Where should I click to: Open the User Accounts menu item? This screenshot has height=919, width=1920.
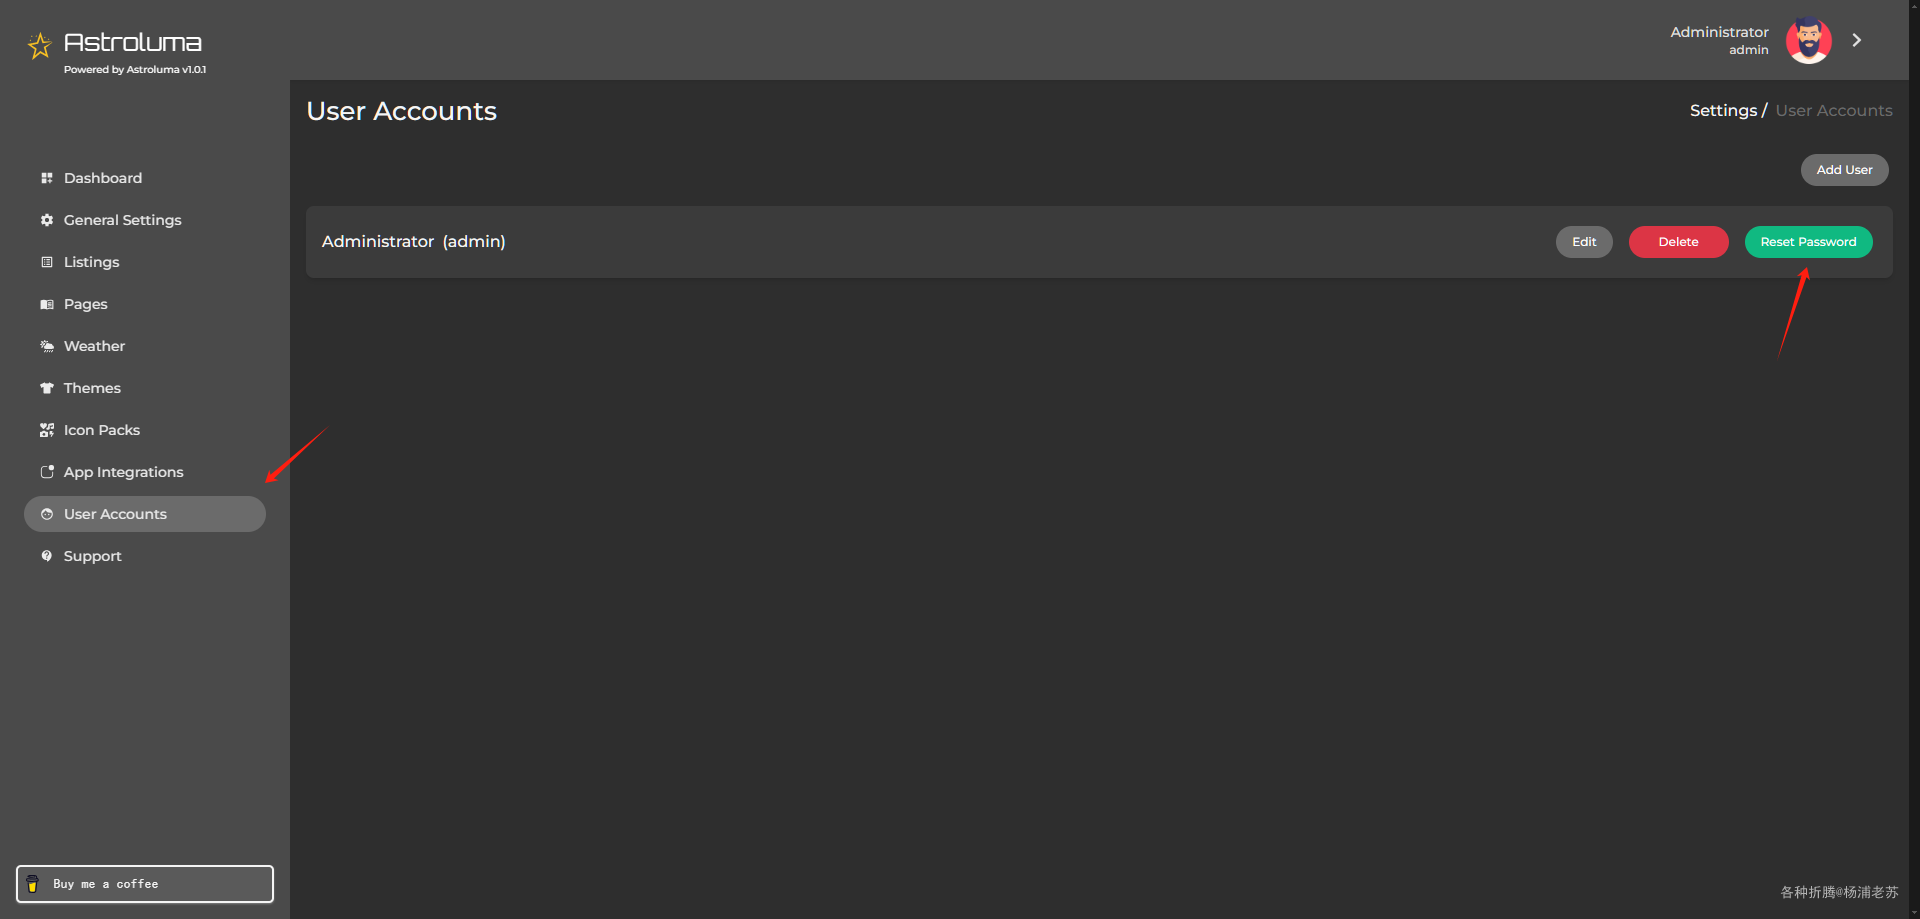[x=145, y=514]
